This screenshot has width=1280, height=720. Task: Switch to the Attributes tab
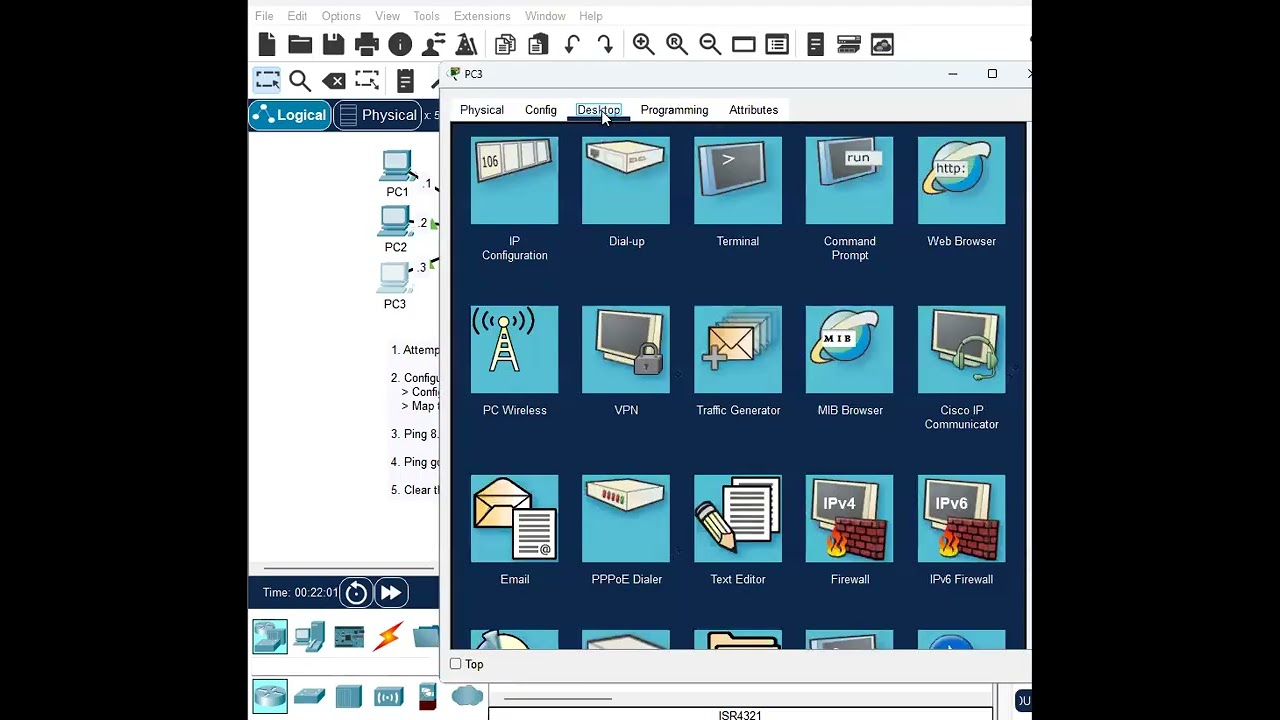753,110
